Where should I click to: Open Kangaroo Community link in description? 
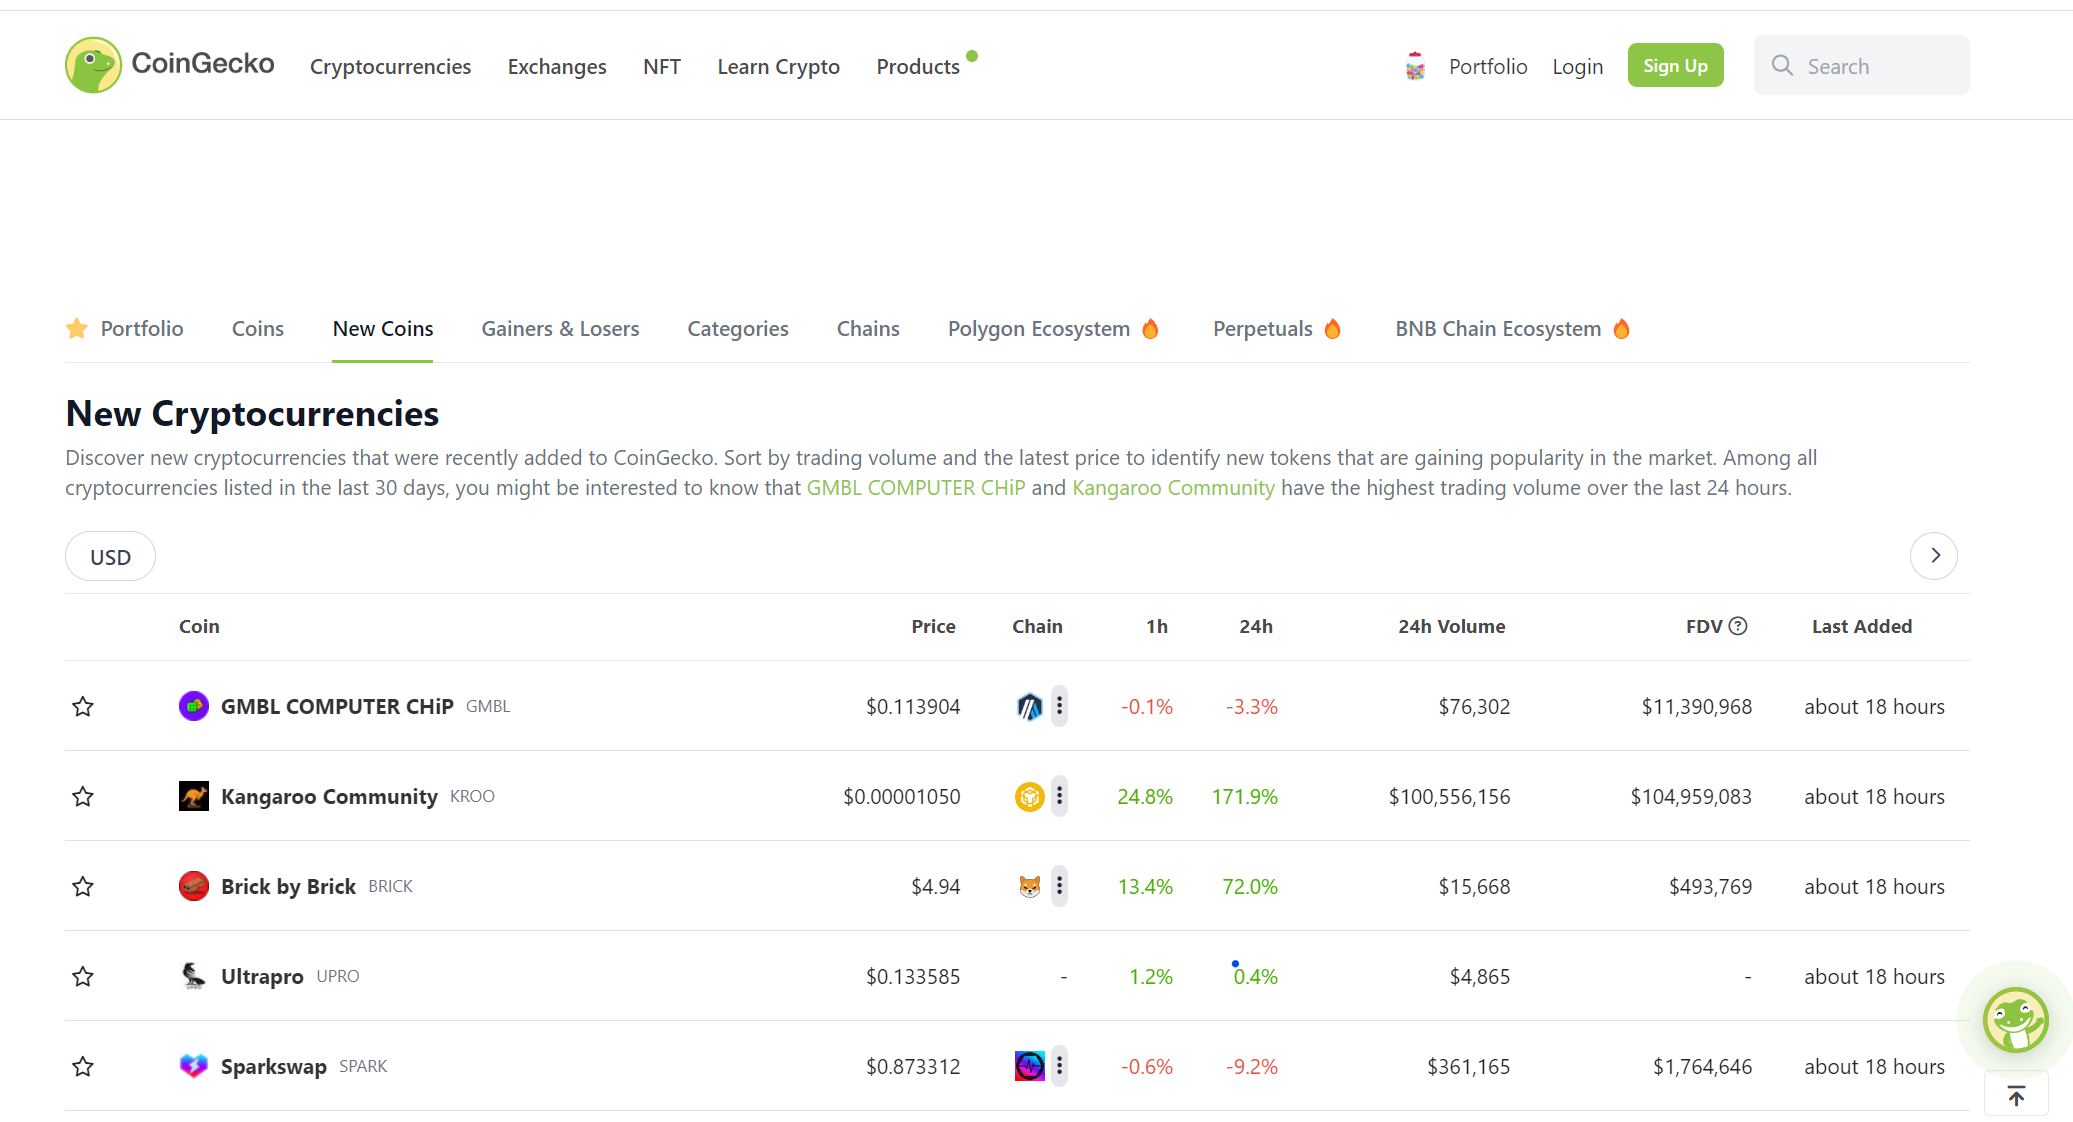click(1173, 487)
